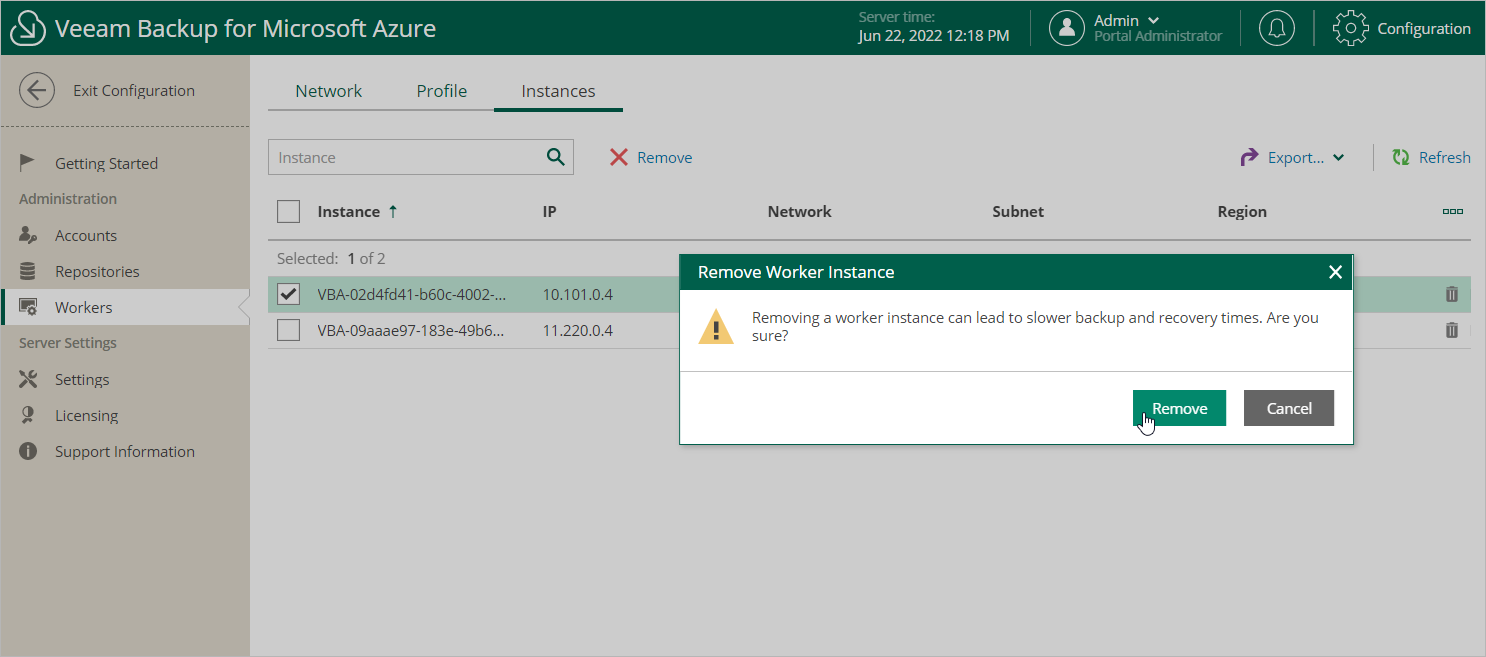
Task: Switch to the Network tab
Action: pyautogui.click(x=329, y=91)
